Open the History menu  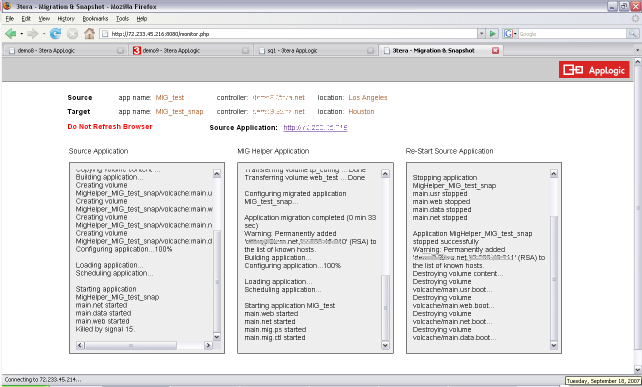(x=66, y=18)
